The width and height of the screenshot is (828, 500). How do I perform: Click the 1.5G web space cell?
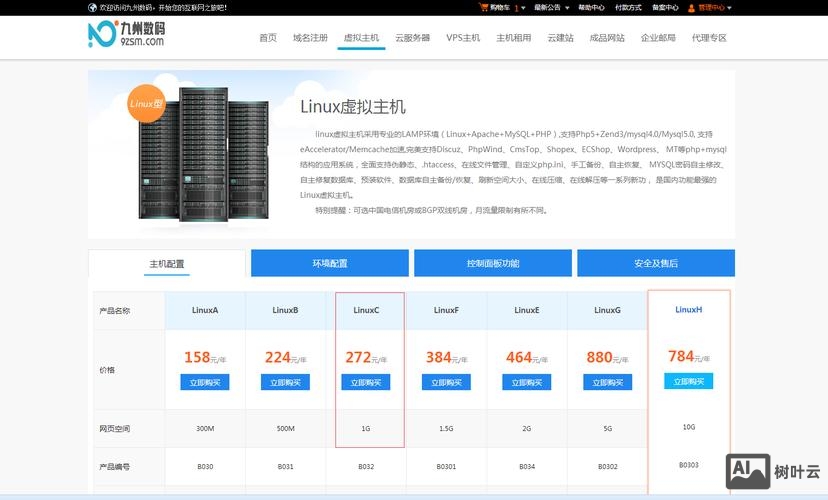(446, 429)
